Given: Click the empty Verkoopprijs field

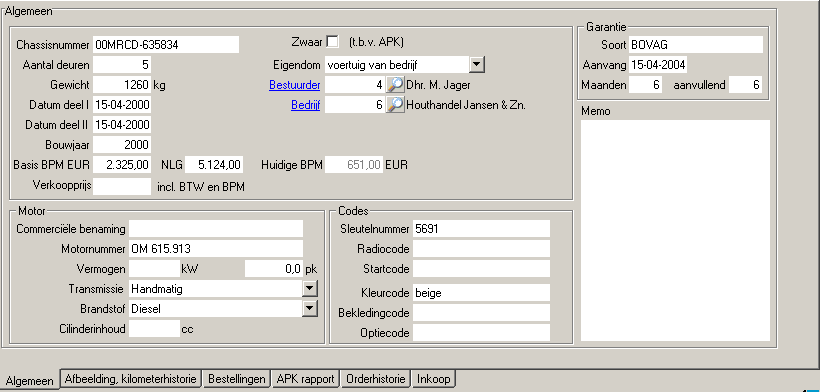Looking at the screenshot, I should (x=122, y=186).
